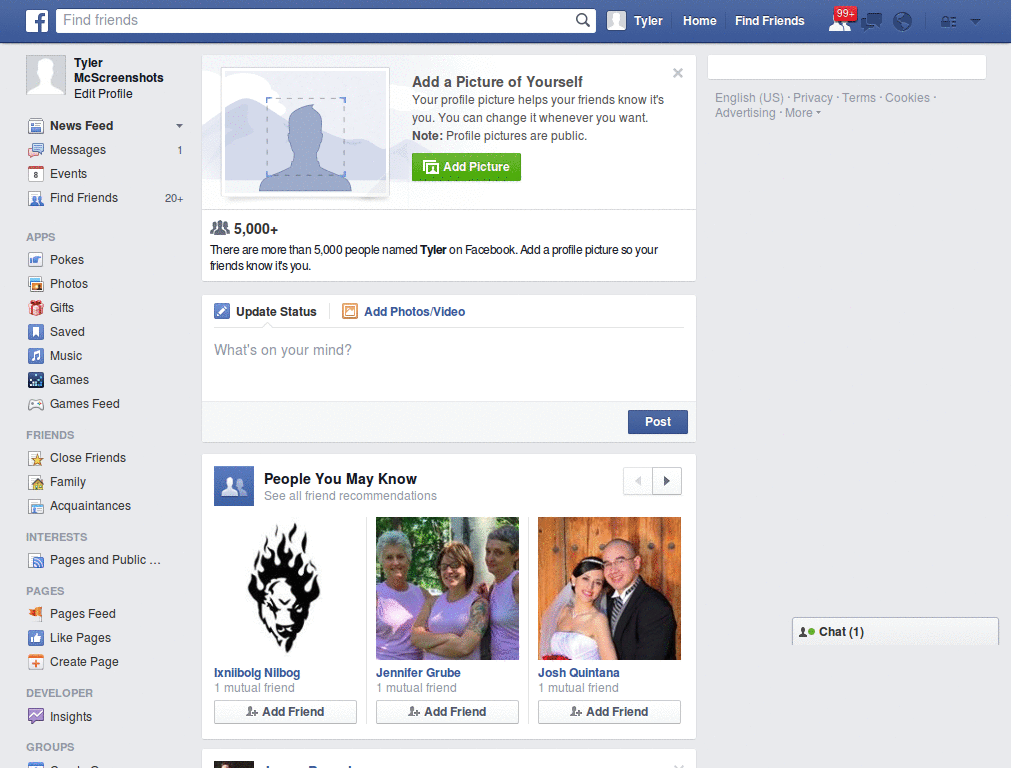Open friend requests icon with 99+ badge
Viewport: 1024px width, 768px height.
(841, 20)
